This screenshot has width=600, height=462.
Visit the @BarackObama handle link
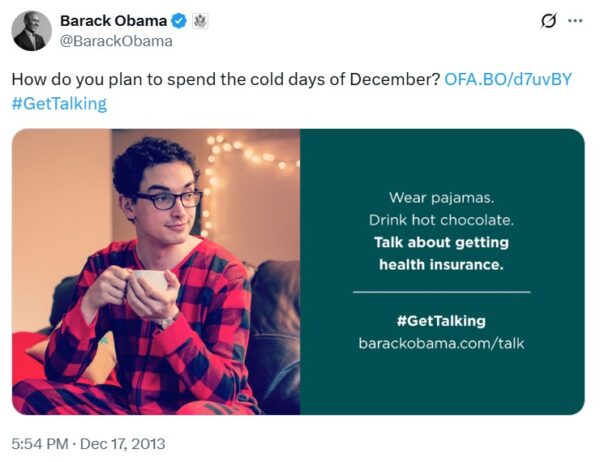(116, 41)
